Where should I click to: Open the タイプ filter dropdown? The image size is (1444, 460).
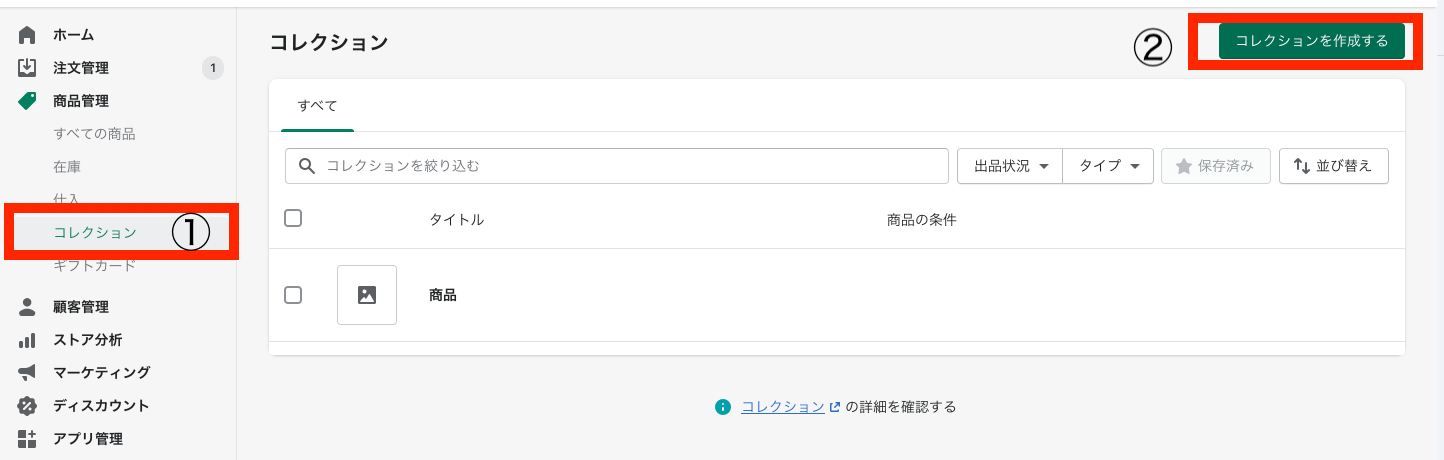tap(1108, 166)
